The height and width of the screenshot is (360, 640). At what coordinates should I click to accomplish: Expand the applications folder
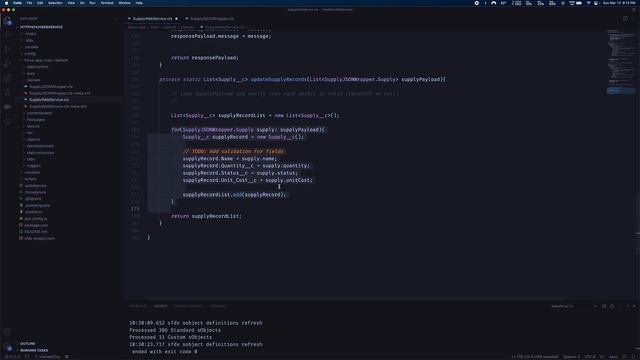[38, 67]
